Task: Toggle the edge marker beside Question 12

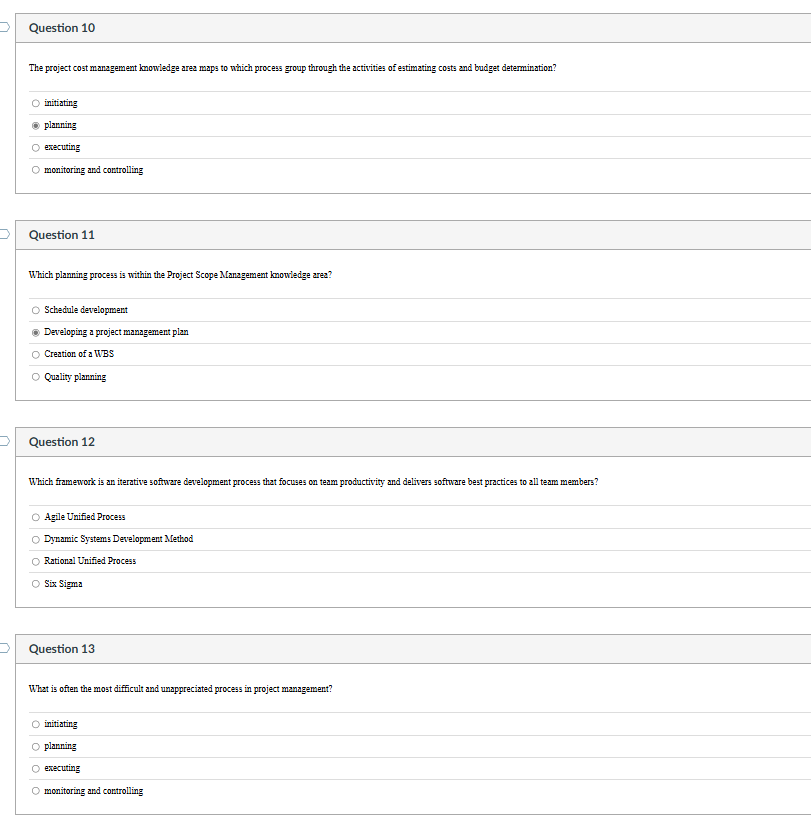Action: (3, 441)
